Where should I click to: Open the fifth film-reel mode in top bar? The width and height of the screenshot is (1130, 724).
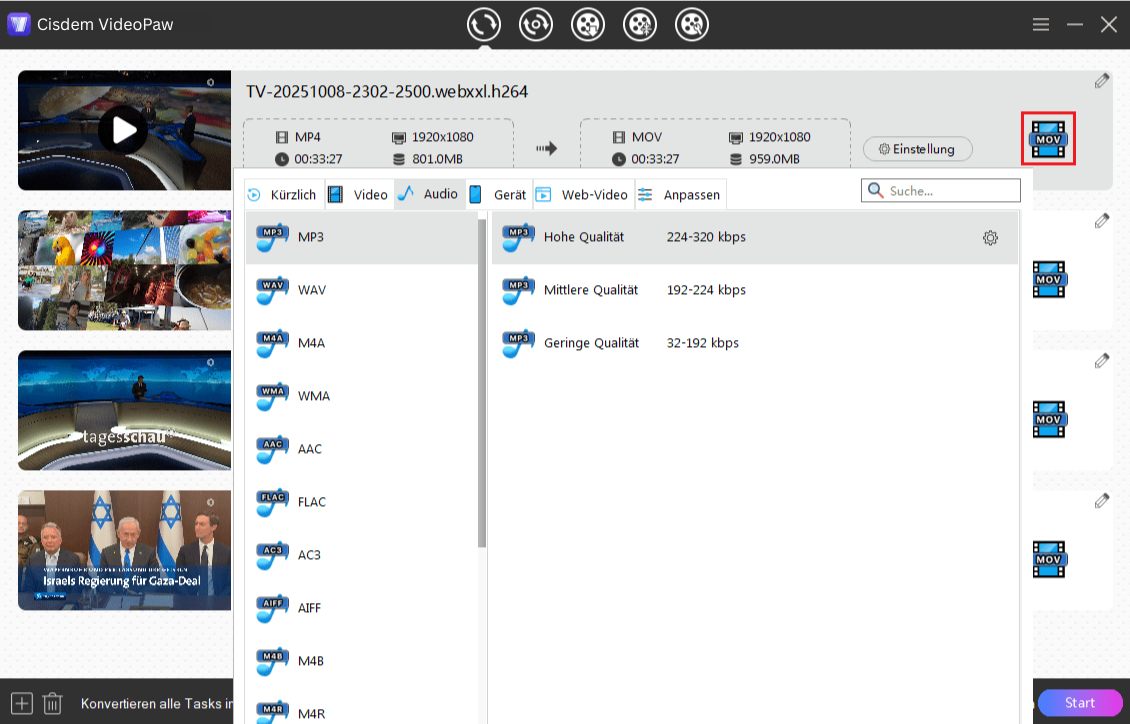(692, 24)
